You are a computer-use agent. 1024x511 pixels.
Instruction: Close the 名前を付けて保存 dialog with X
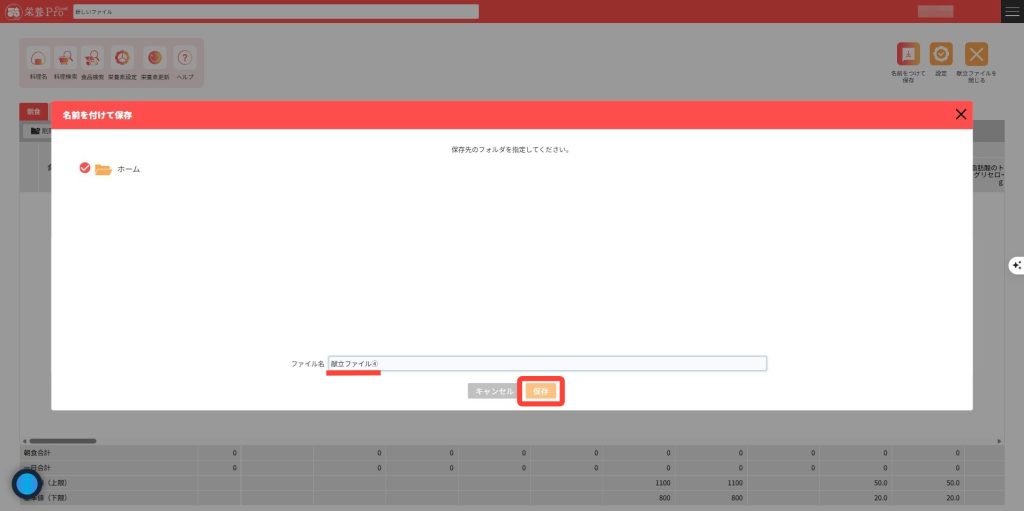click(961, 114)
